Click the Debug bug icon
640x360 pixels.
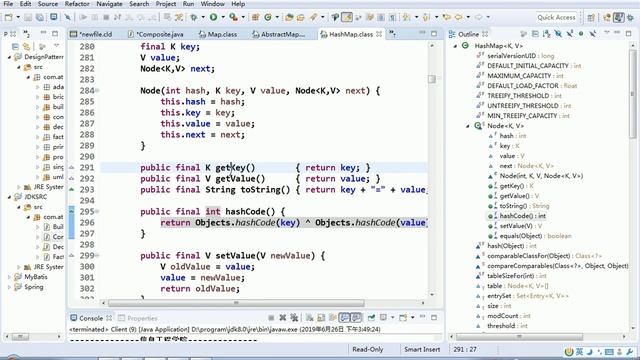click(193, 17)
